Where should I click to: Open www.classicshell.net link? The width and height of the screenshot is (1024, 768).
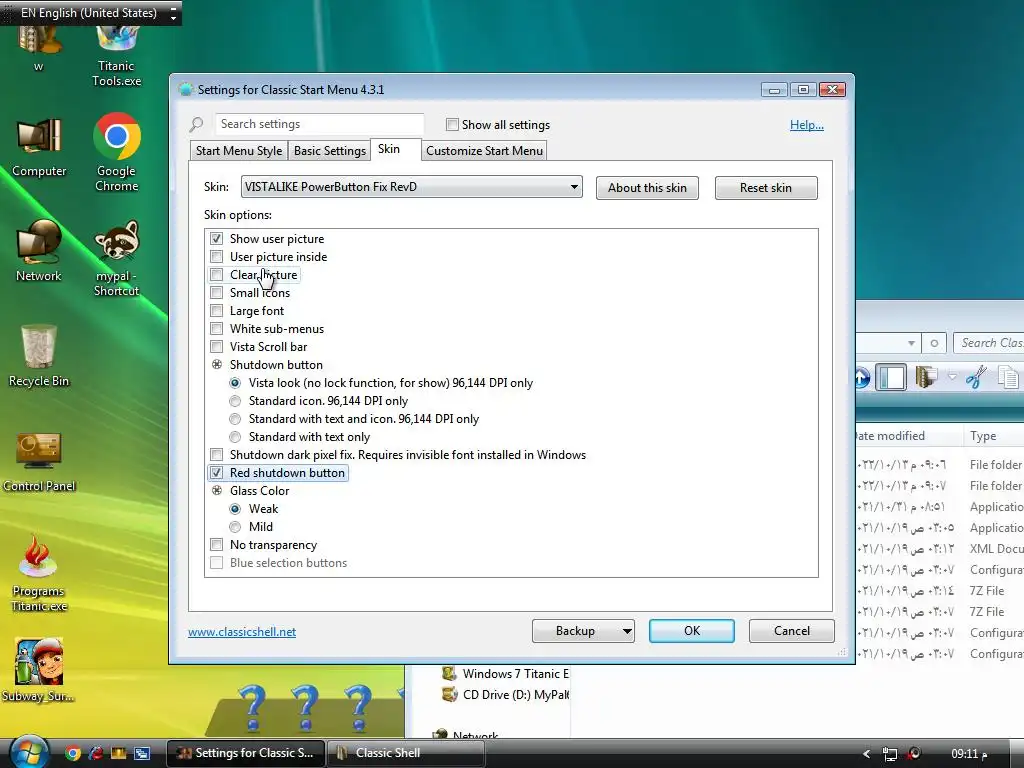pyautogui.click(x=242, y=632)
